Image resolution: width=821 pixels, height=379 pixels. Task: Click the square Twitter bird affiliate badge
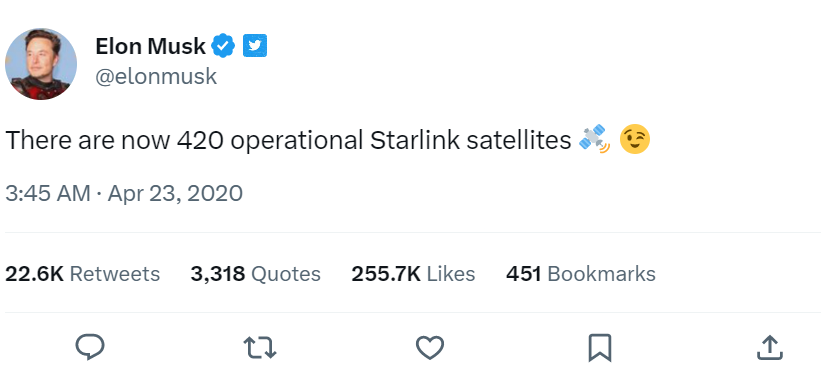pos(255,46)
